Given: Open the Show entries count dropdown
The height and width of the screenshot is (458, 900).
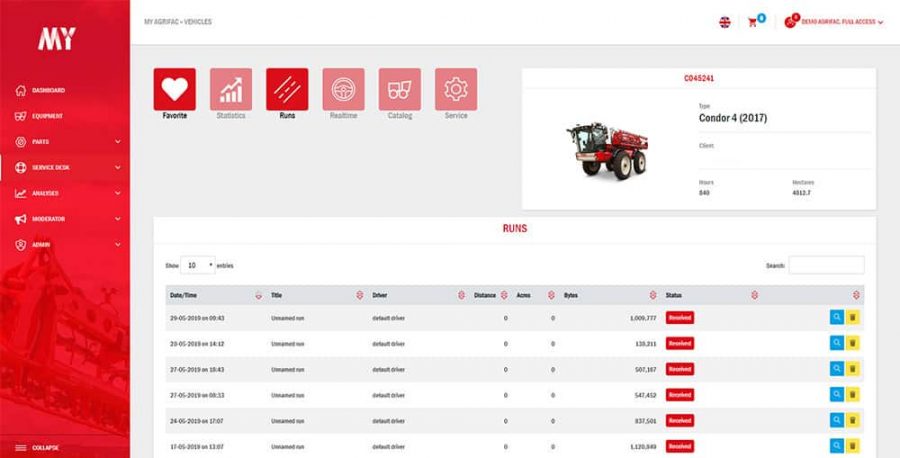Looking at the screenshot, I should 198,265.
